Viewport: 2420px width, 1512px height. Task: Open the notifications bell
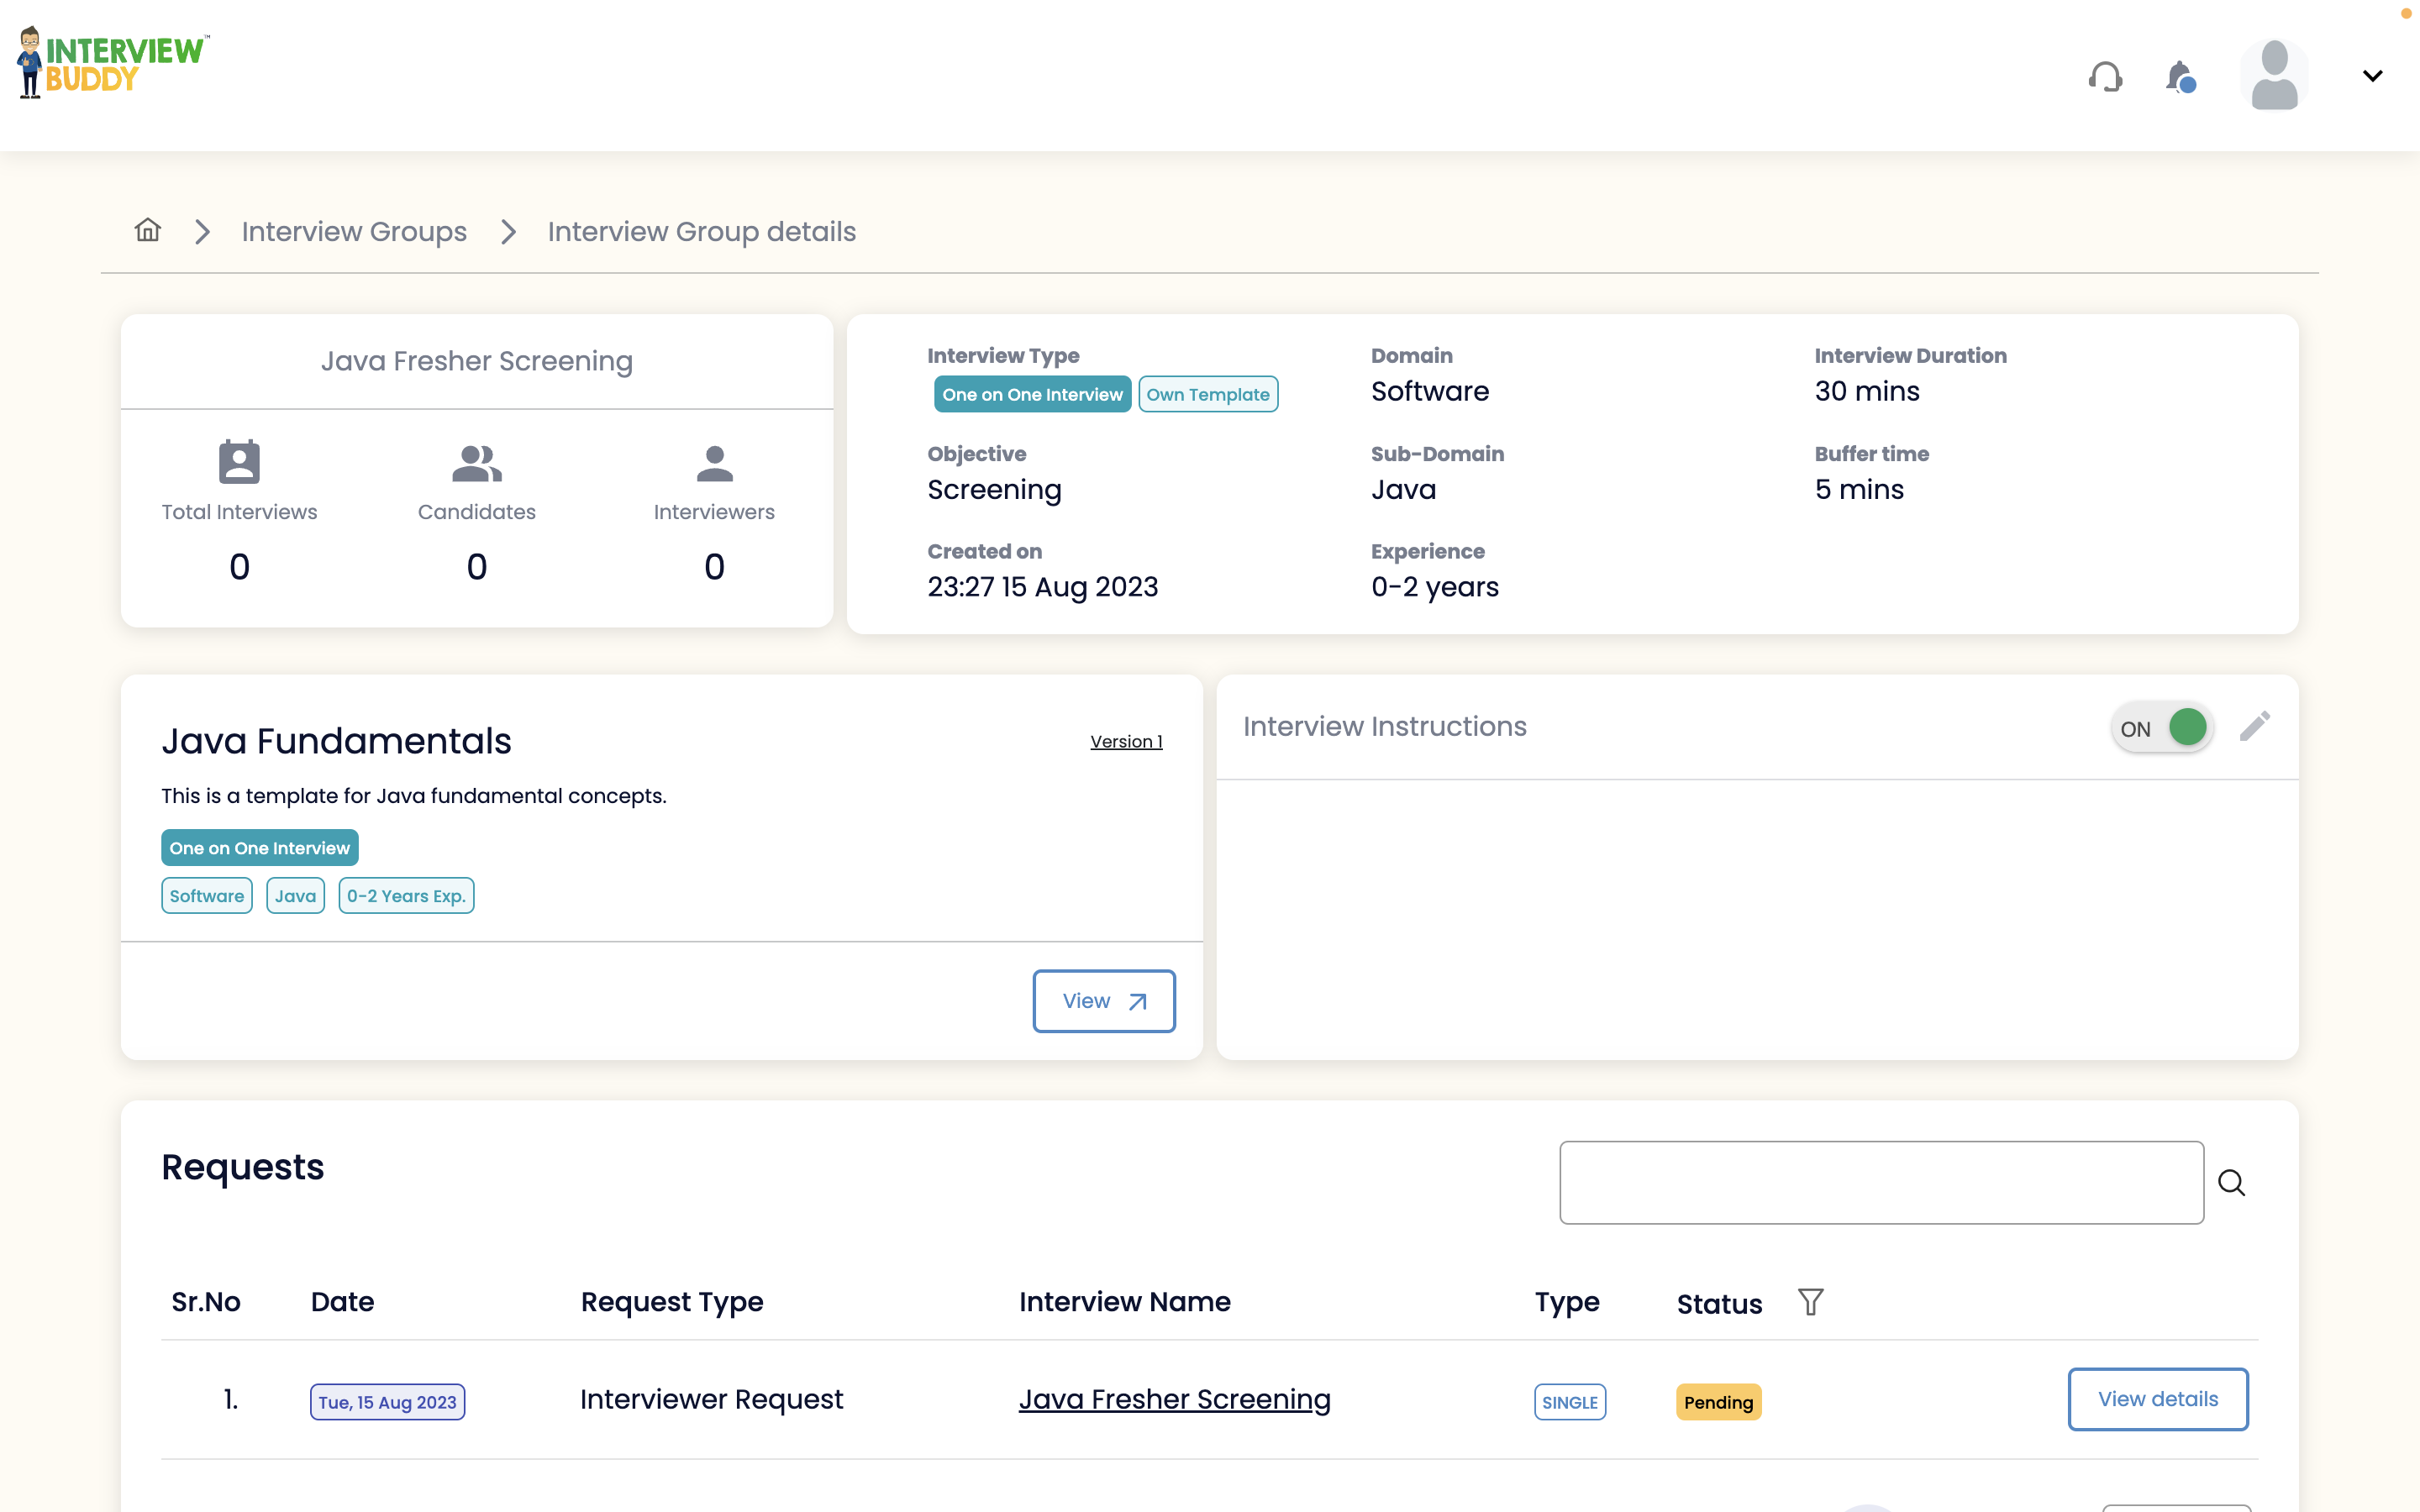click(2178, 76)
